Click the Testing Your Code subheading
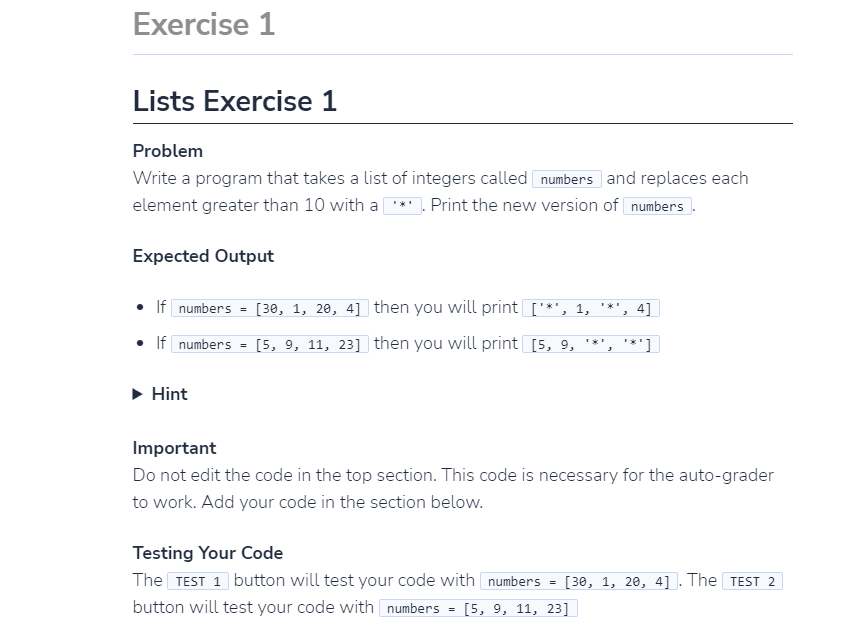The image size is (841, 631). [208, 553]
